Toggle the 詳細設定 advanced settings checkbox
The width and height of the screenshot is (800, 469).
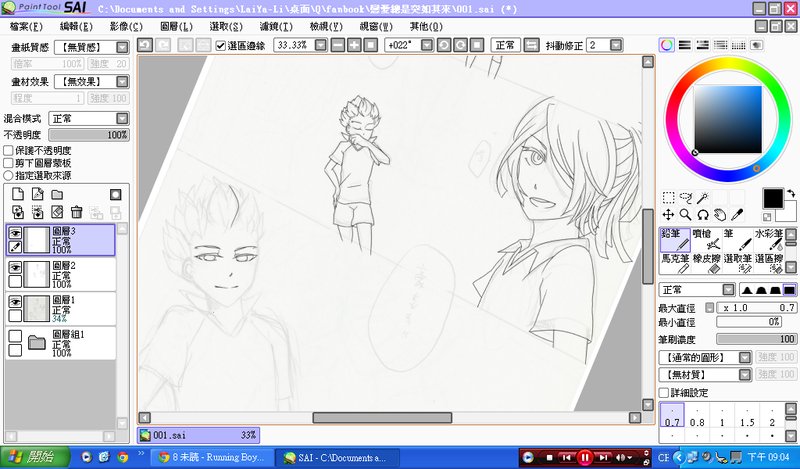[x=664, y=392]
